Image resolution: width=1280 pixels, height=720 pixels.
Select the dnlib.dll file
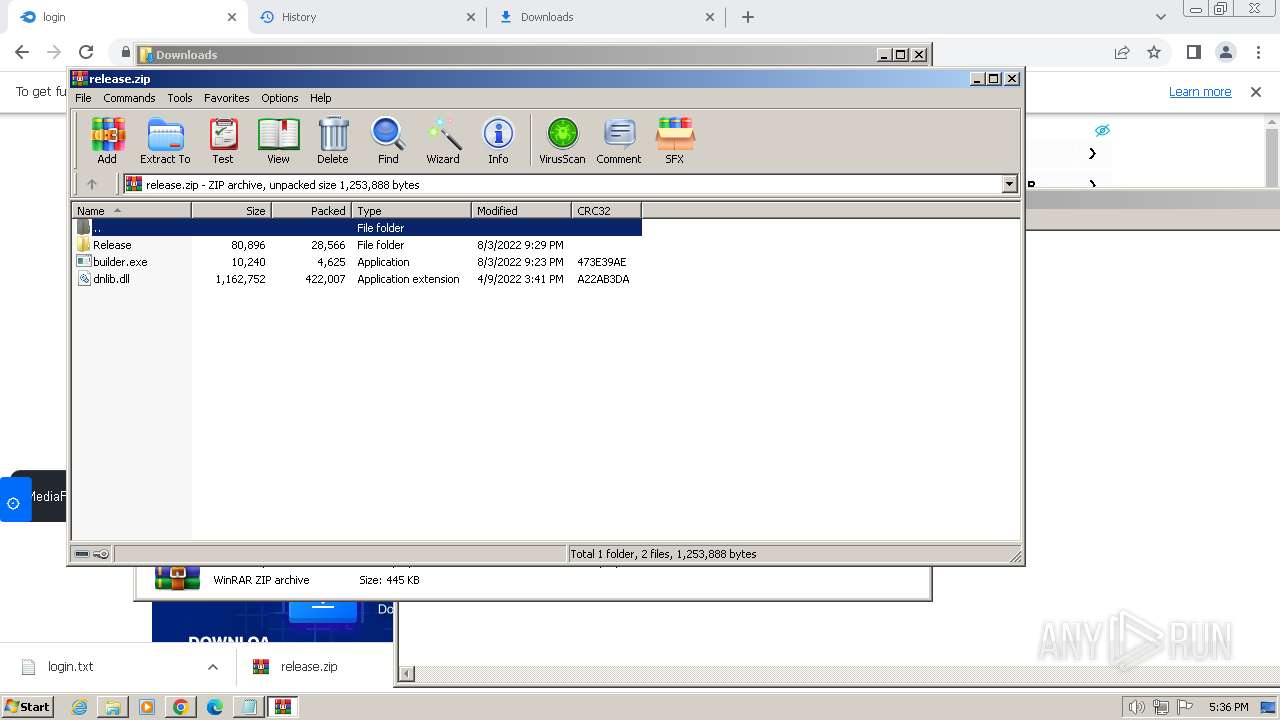[x=357, y=279]
